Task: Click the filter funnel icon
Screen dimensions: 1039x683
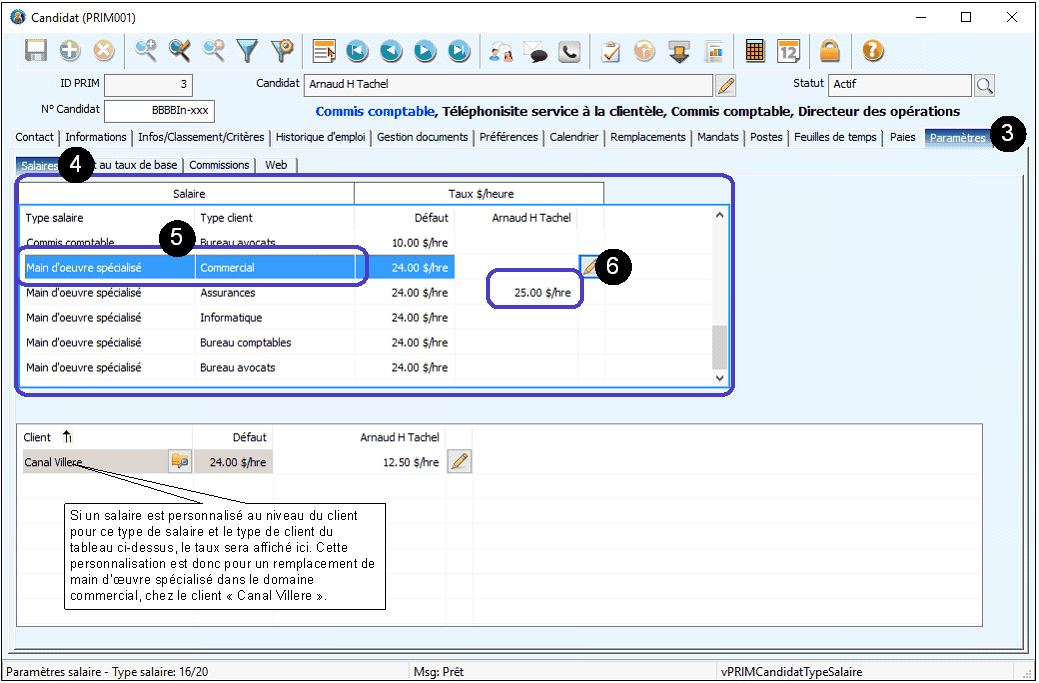Action: click(x=247, y=51)
